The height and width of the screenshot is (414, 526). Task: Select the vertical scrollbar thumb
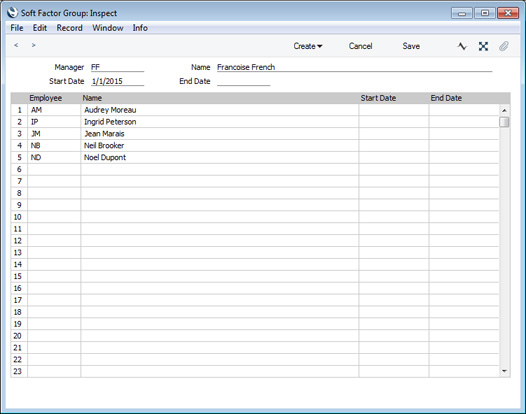point(504,122)
